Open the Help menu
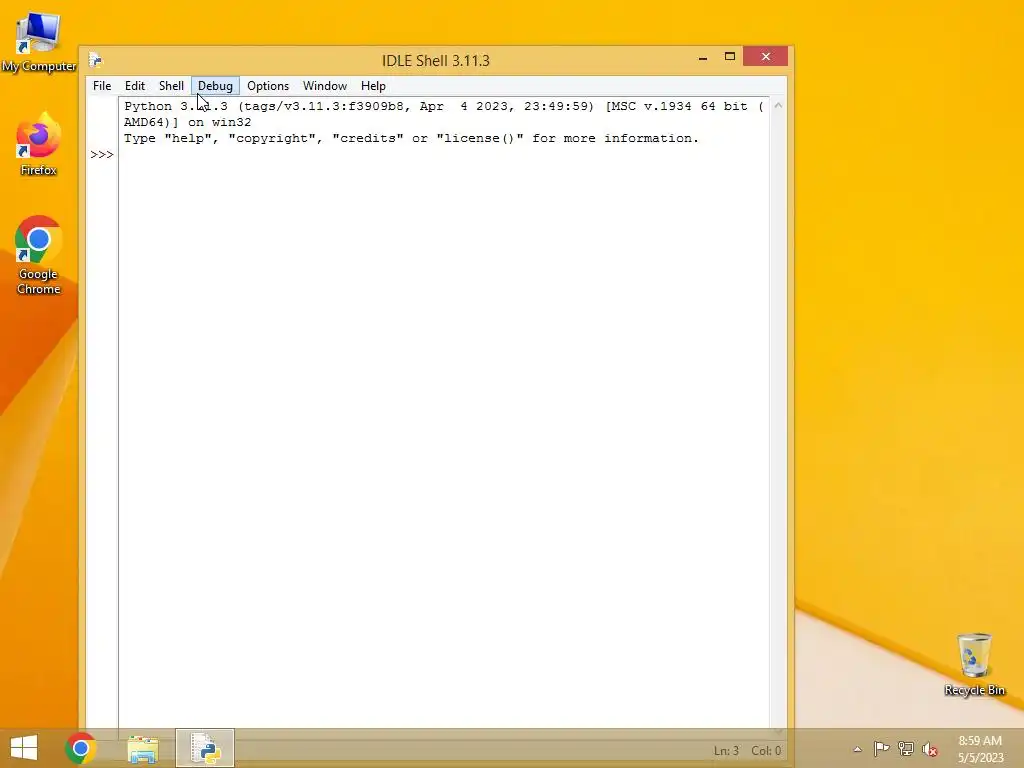The image size is (1024, 768). tap(373, 86)
